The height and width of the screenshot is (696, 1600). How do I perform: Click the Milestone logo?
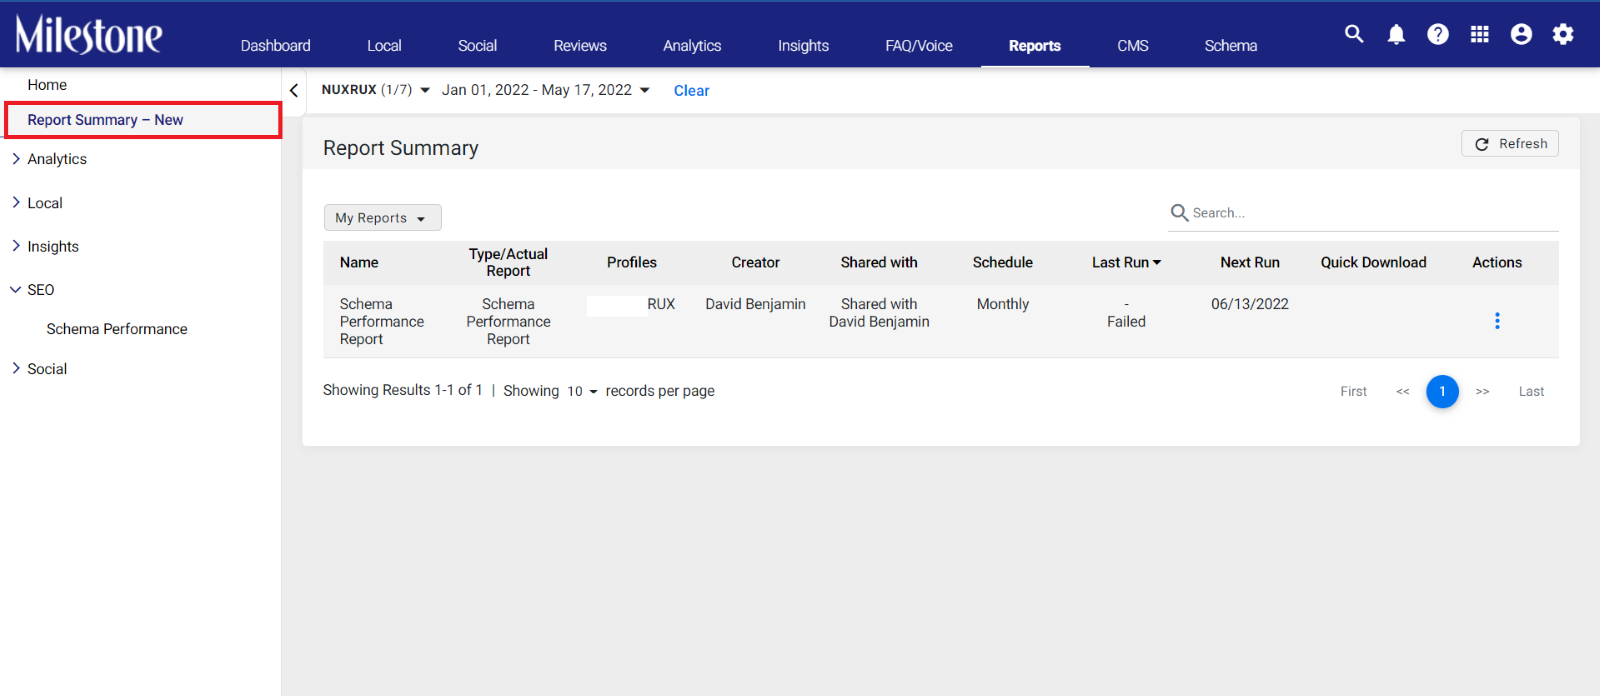89,34
